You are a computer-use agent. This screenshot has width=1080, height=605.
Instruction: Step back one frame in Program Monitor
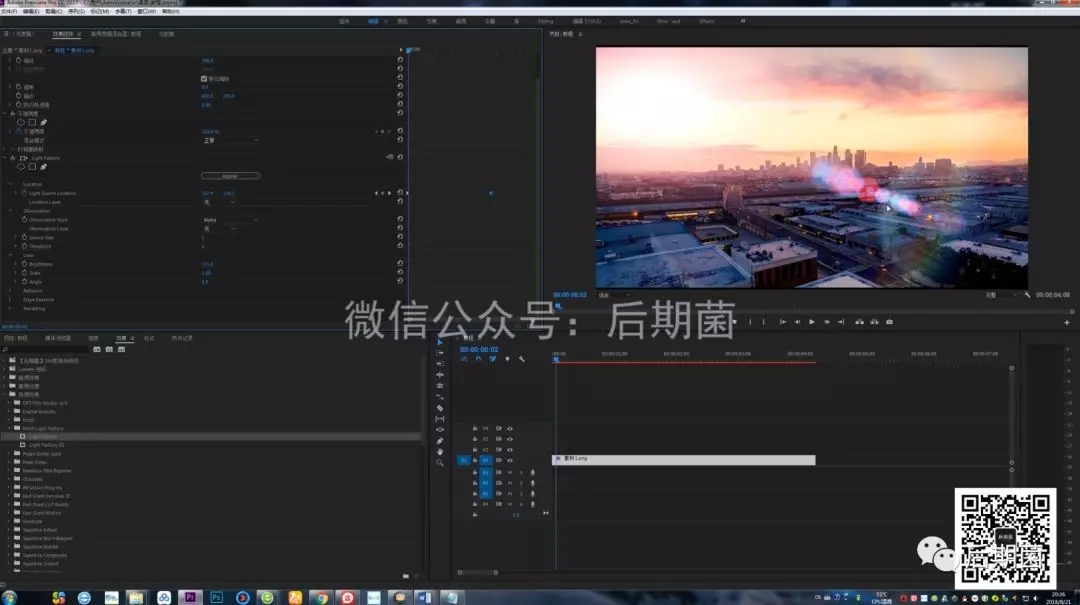click(798, 322)
